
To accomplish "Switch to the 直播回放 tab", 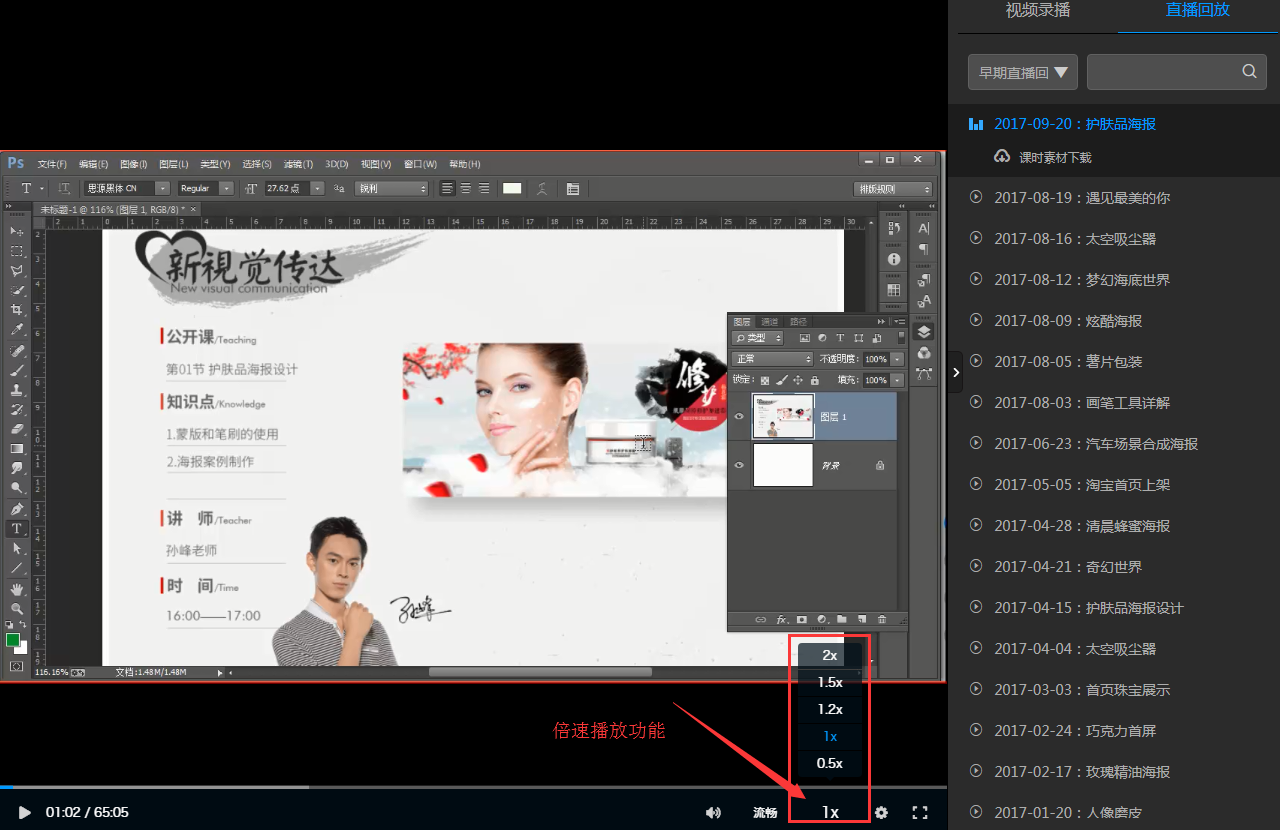I will [x=1197, y=10].
